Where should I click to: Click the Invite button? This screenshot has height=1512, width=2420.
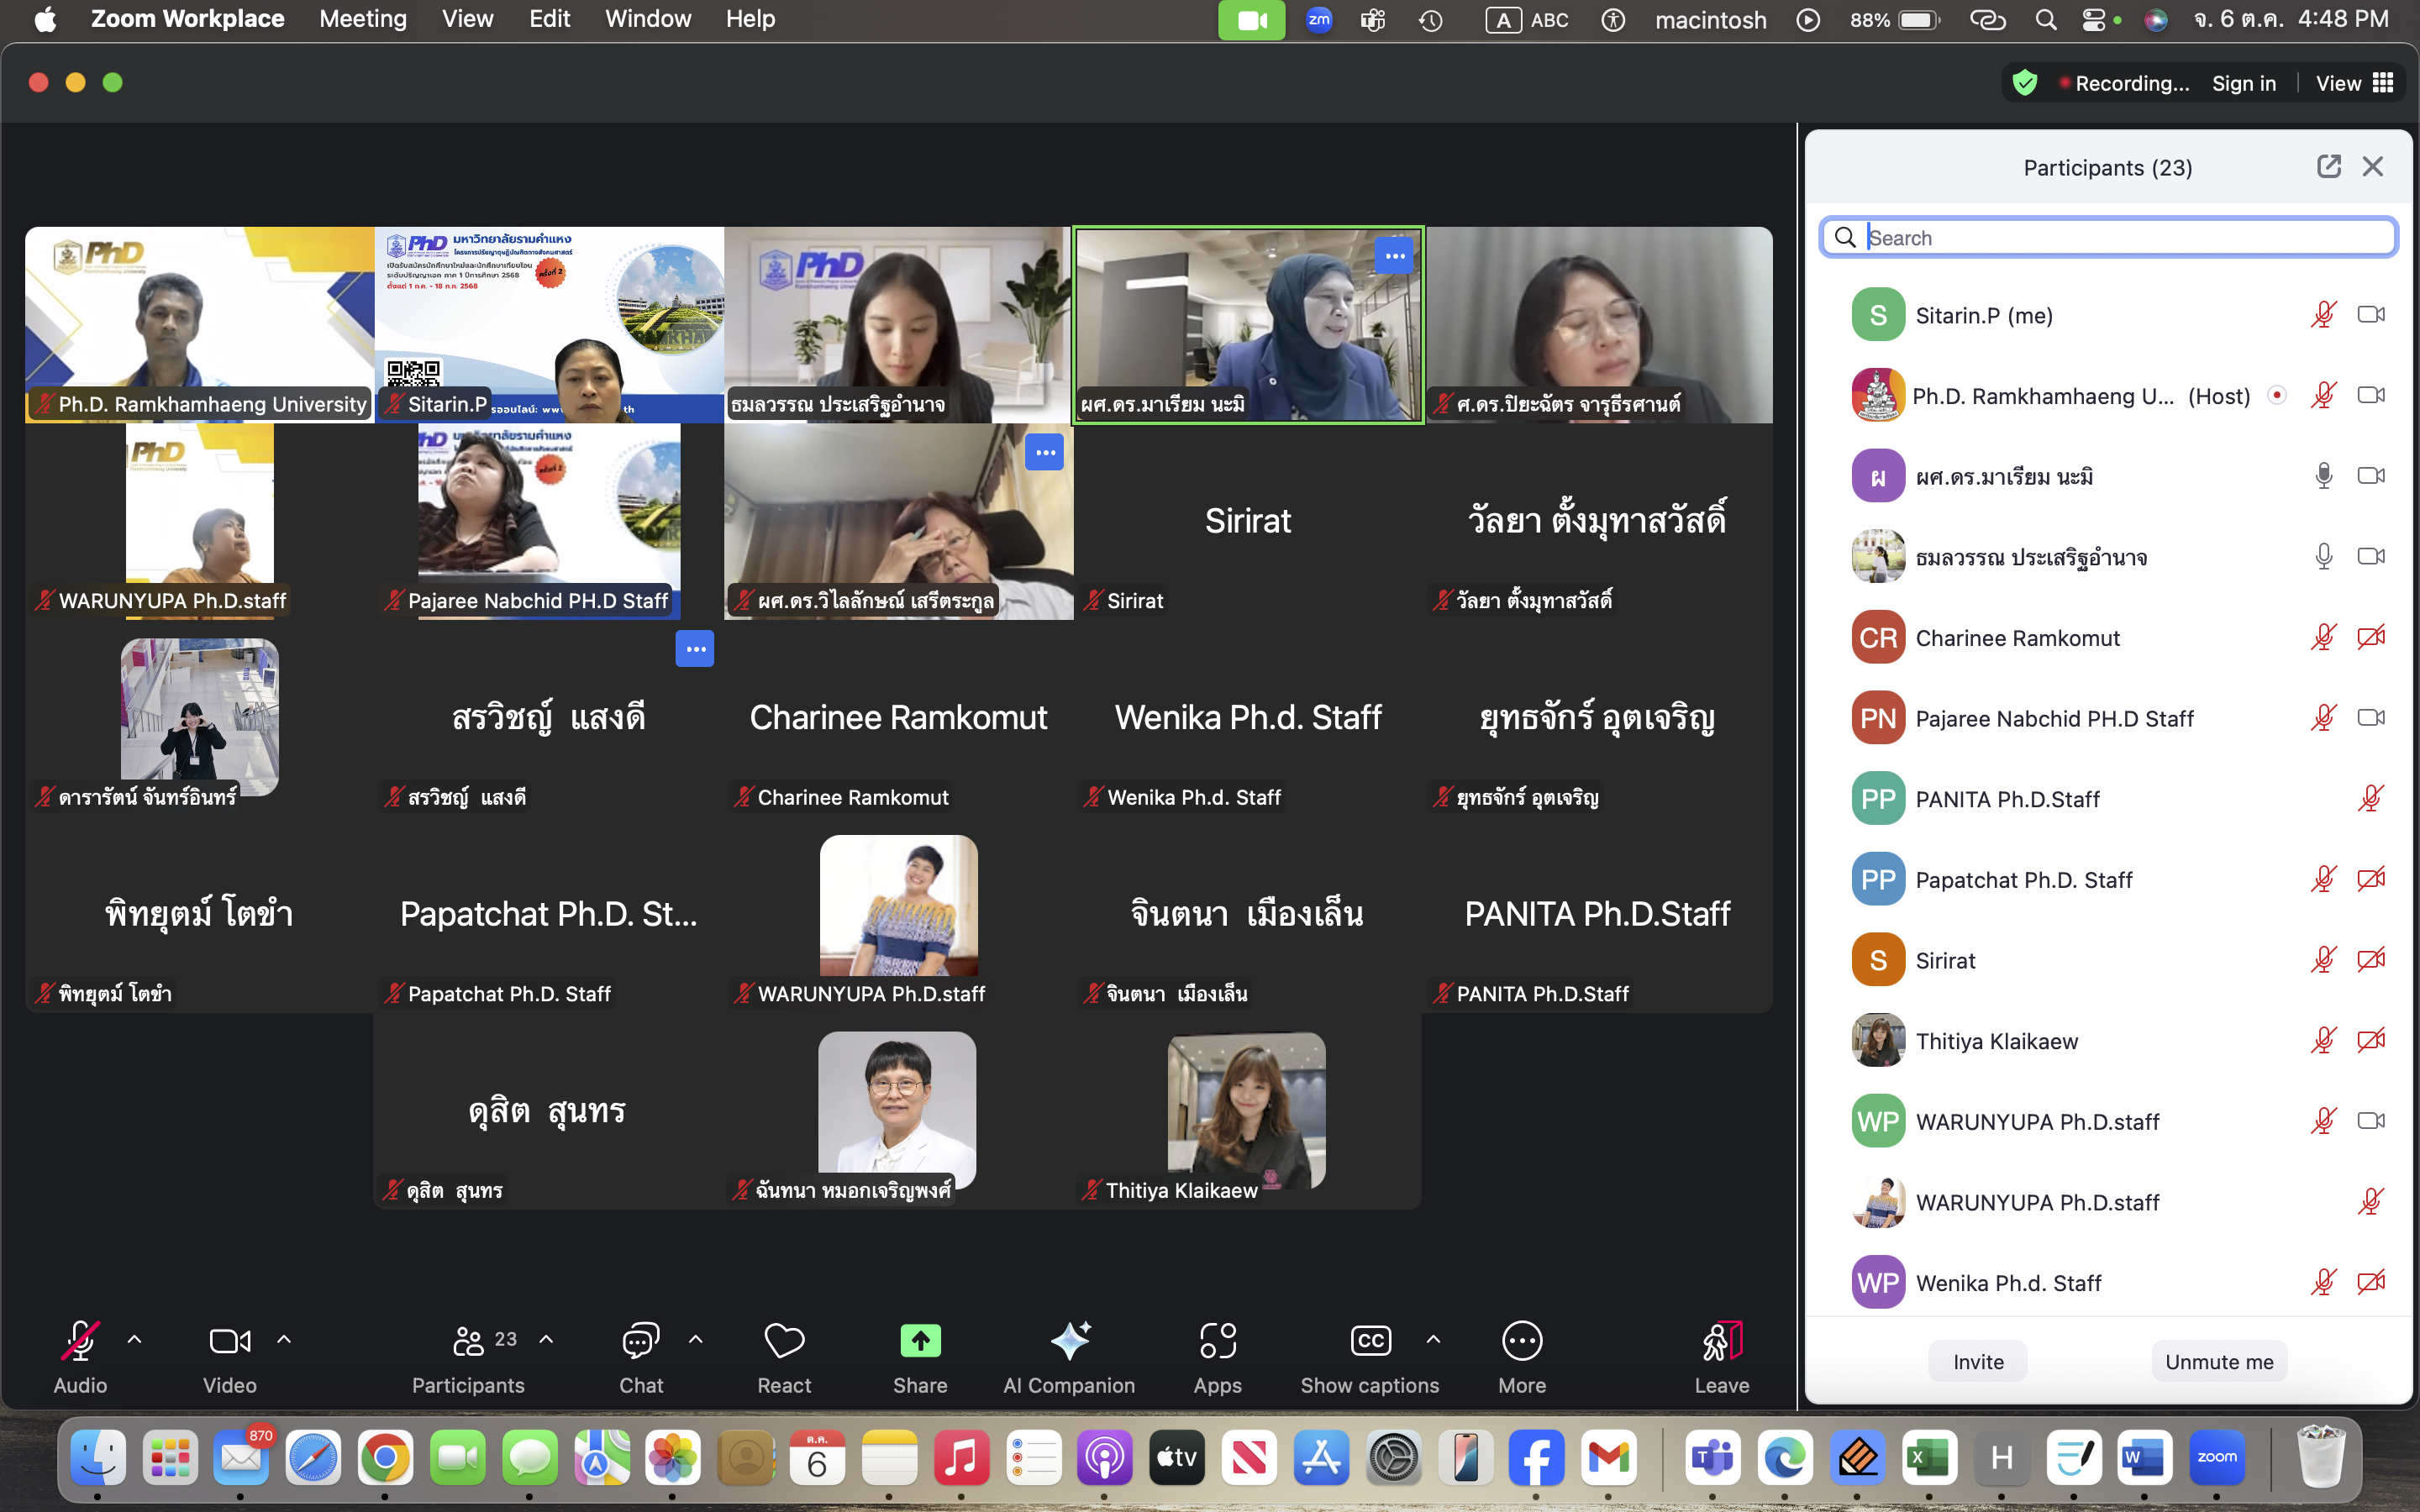tap(1977, 1362)
